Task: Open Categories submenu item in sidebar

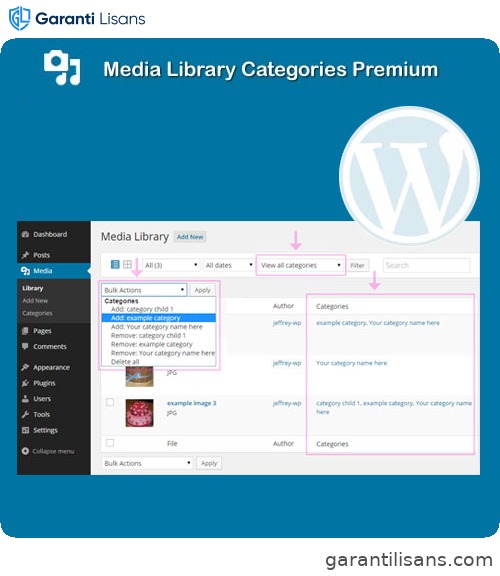Action: click(x=37, y=313)
